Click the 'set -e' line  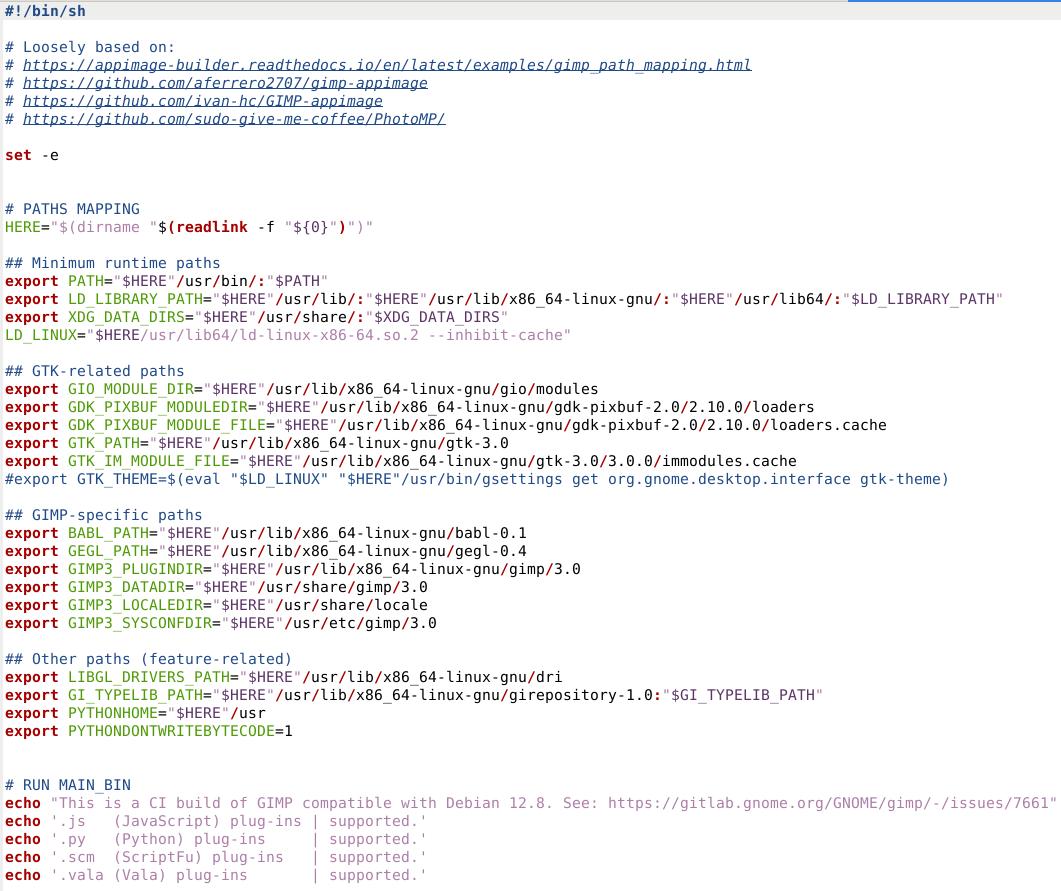31,155
